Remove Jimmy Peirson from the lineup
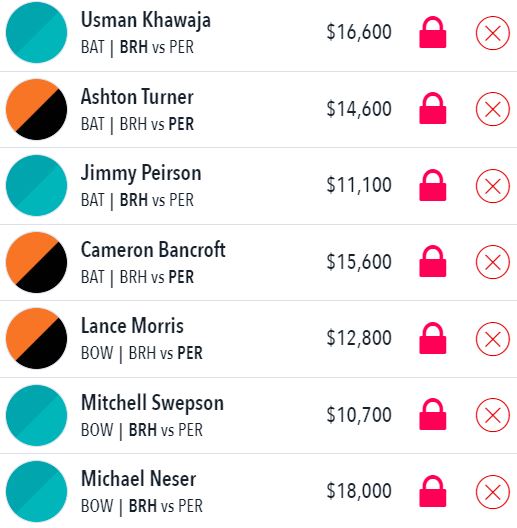517x528 pixels. click(492, 186)
